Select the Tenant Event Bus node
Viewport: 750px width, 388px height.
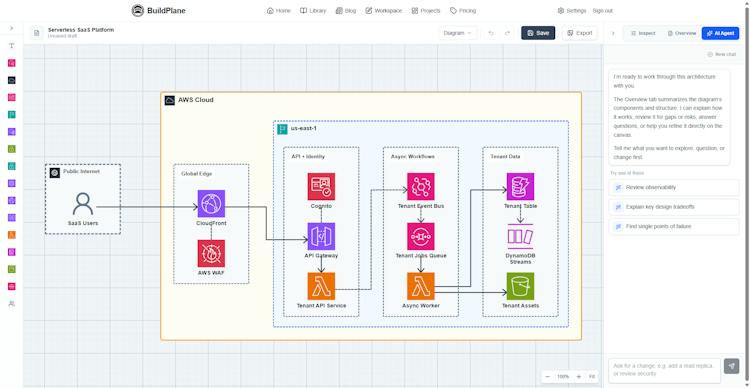point(420,187)
